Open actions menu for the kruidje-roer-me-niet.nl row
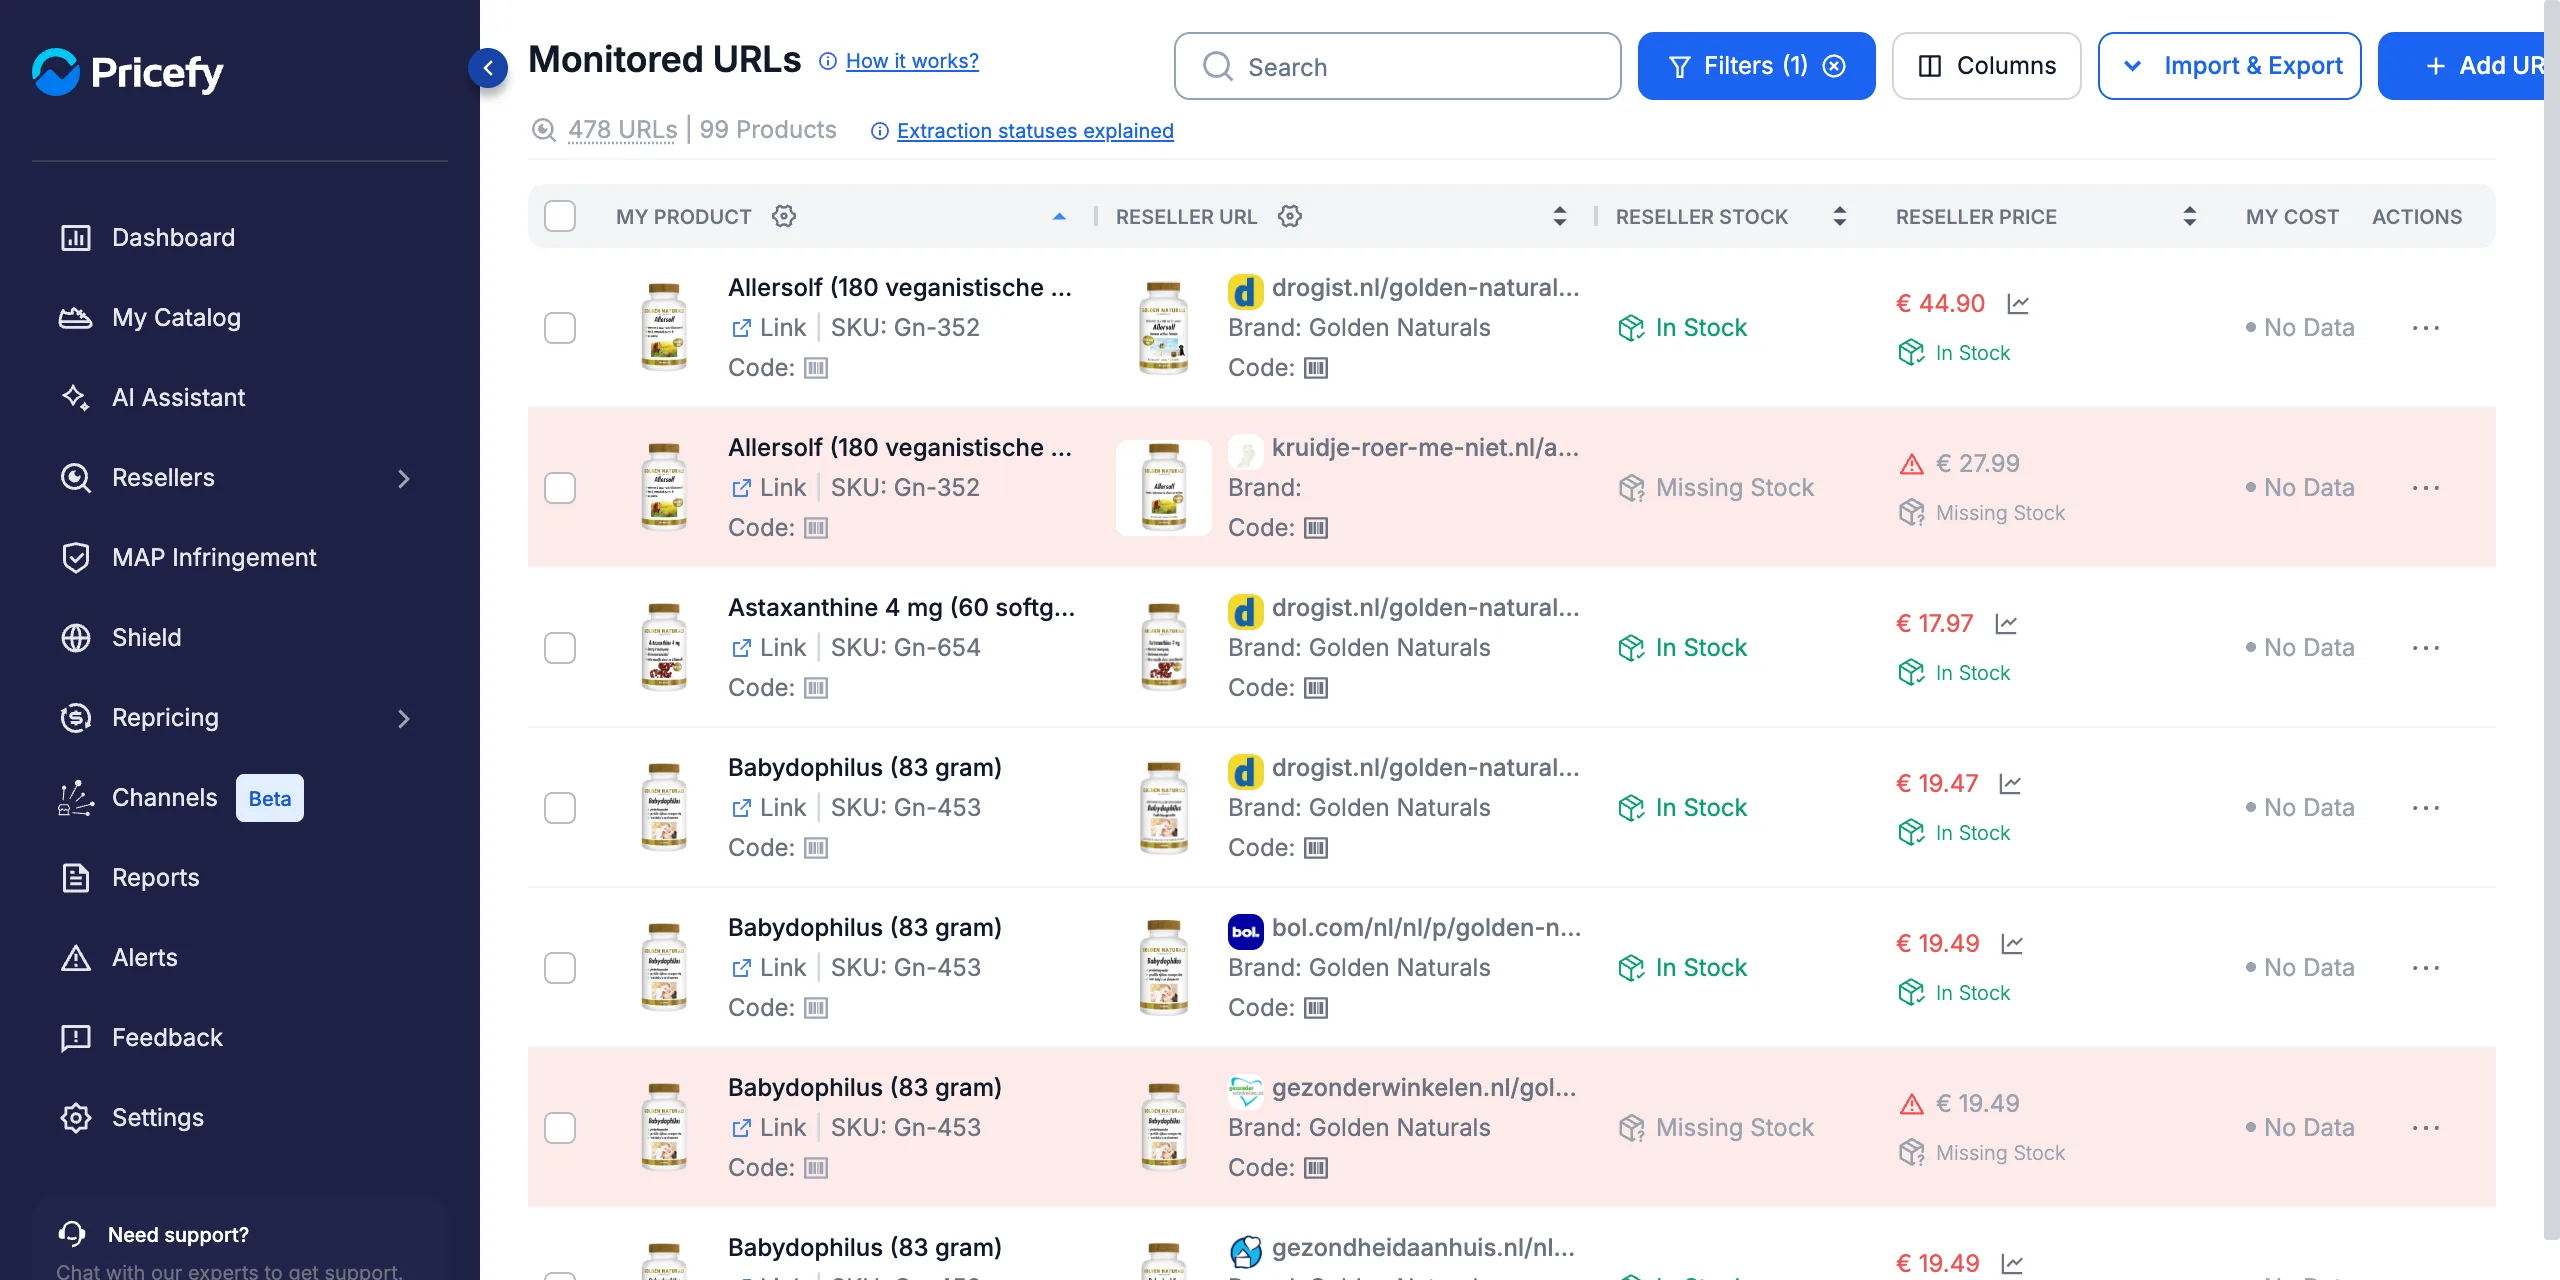Viewport: 2560px width, 1280px height. (x=2425, y=488)
